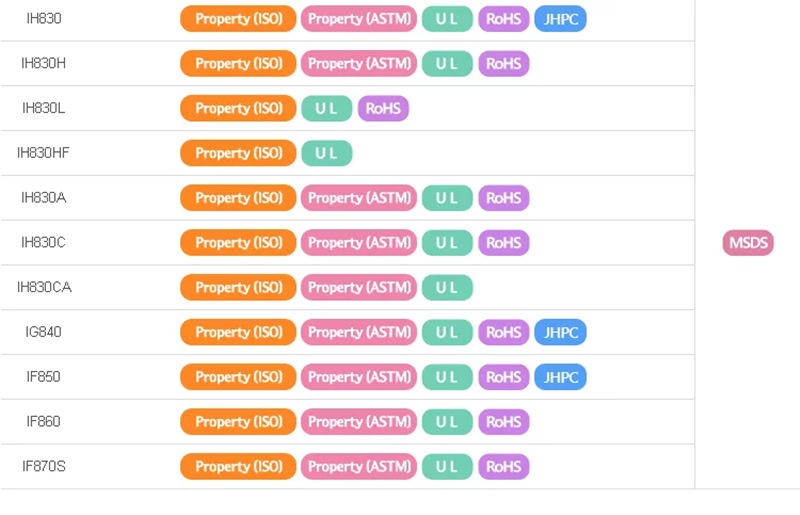Open Property (ASTM) for IF860

pos(358,422)
